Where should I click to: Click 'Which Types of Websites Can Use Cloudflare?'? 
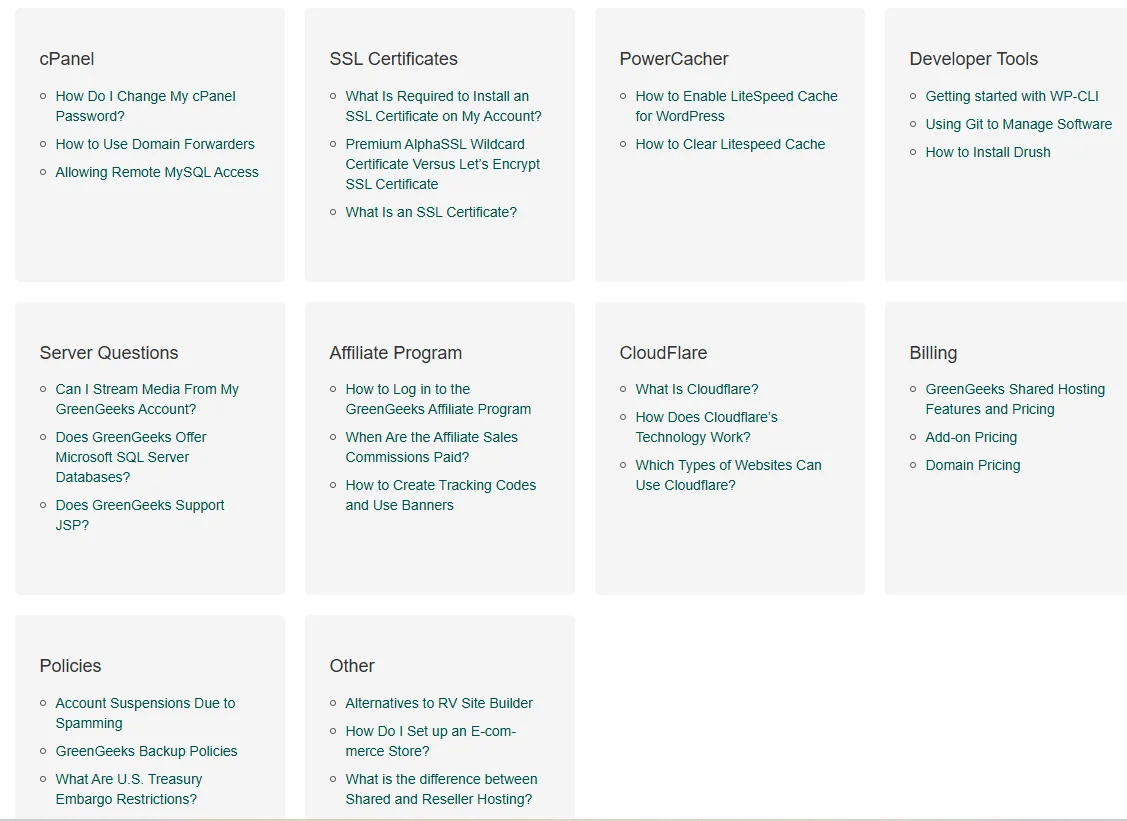(x=728, y=475)
